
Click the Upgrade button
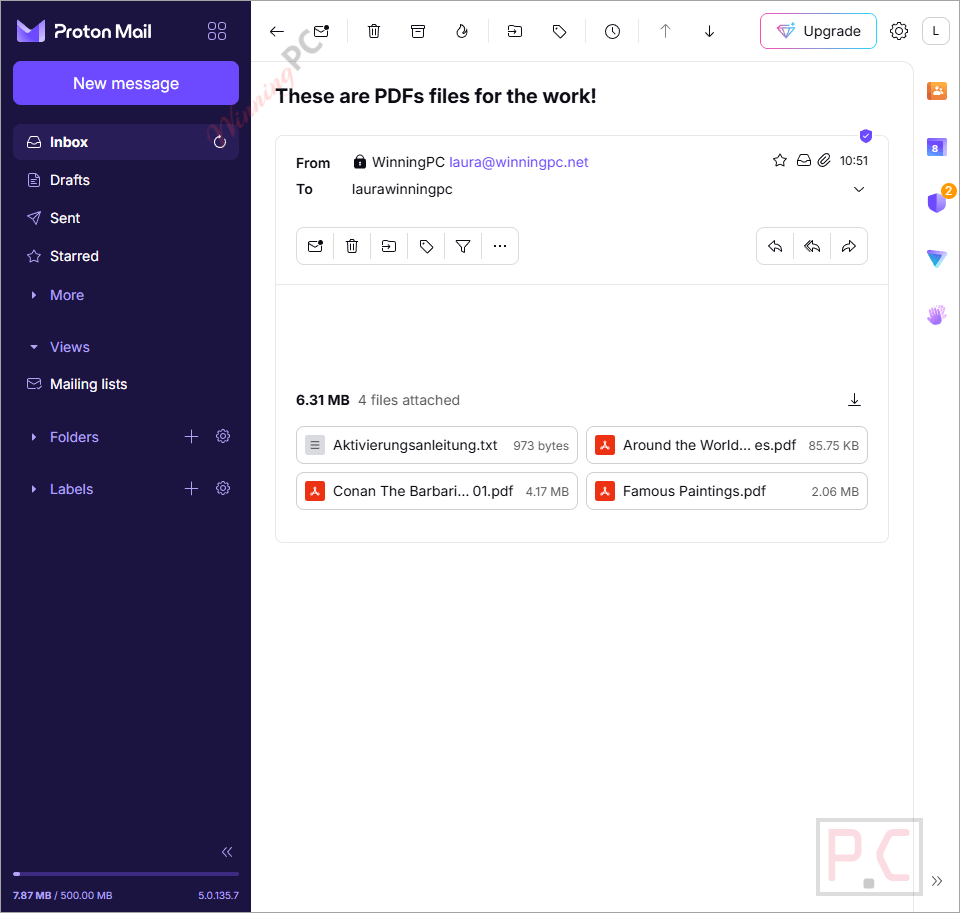[x=818, y=31]
